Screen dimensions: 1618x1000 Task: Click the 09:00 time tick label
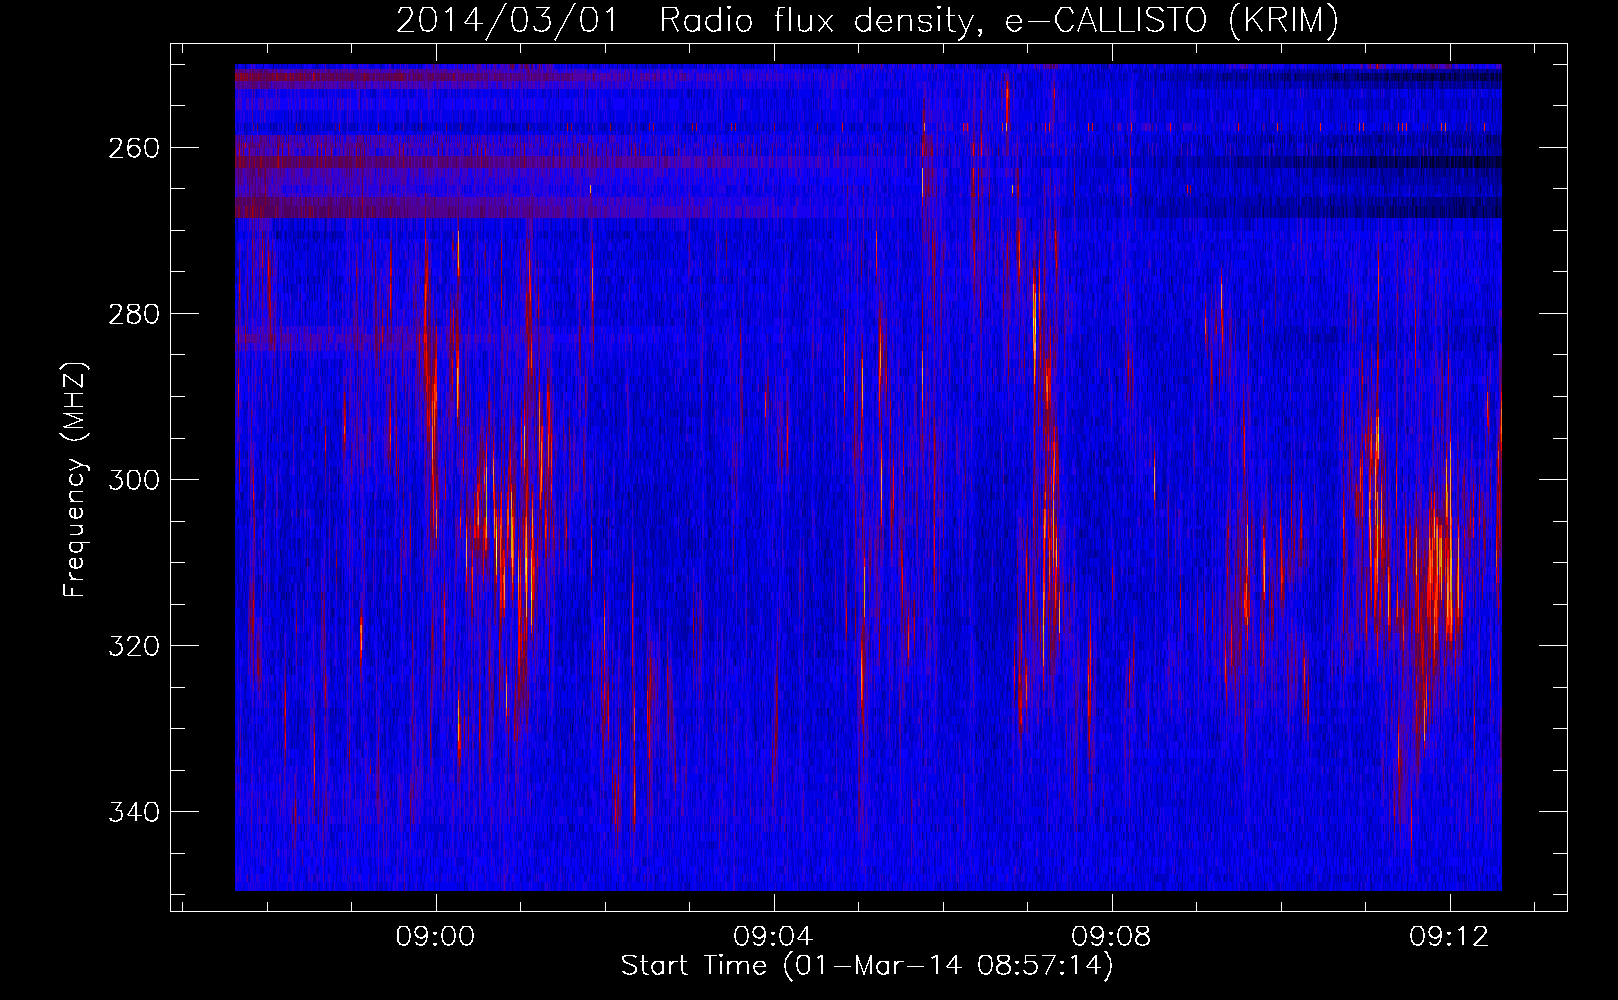pos(436,937)
